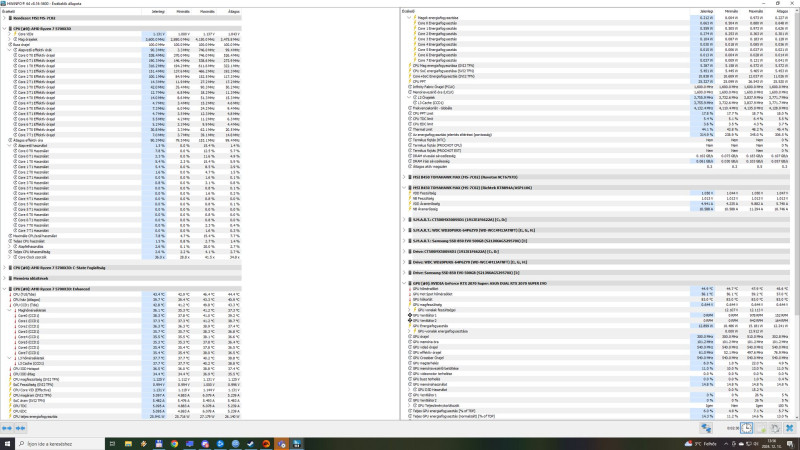Expand S.M.A.R.T.: WDC drive group
The width and height of the screenshot is (800, 450).
click(x=404, y=230)
